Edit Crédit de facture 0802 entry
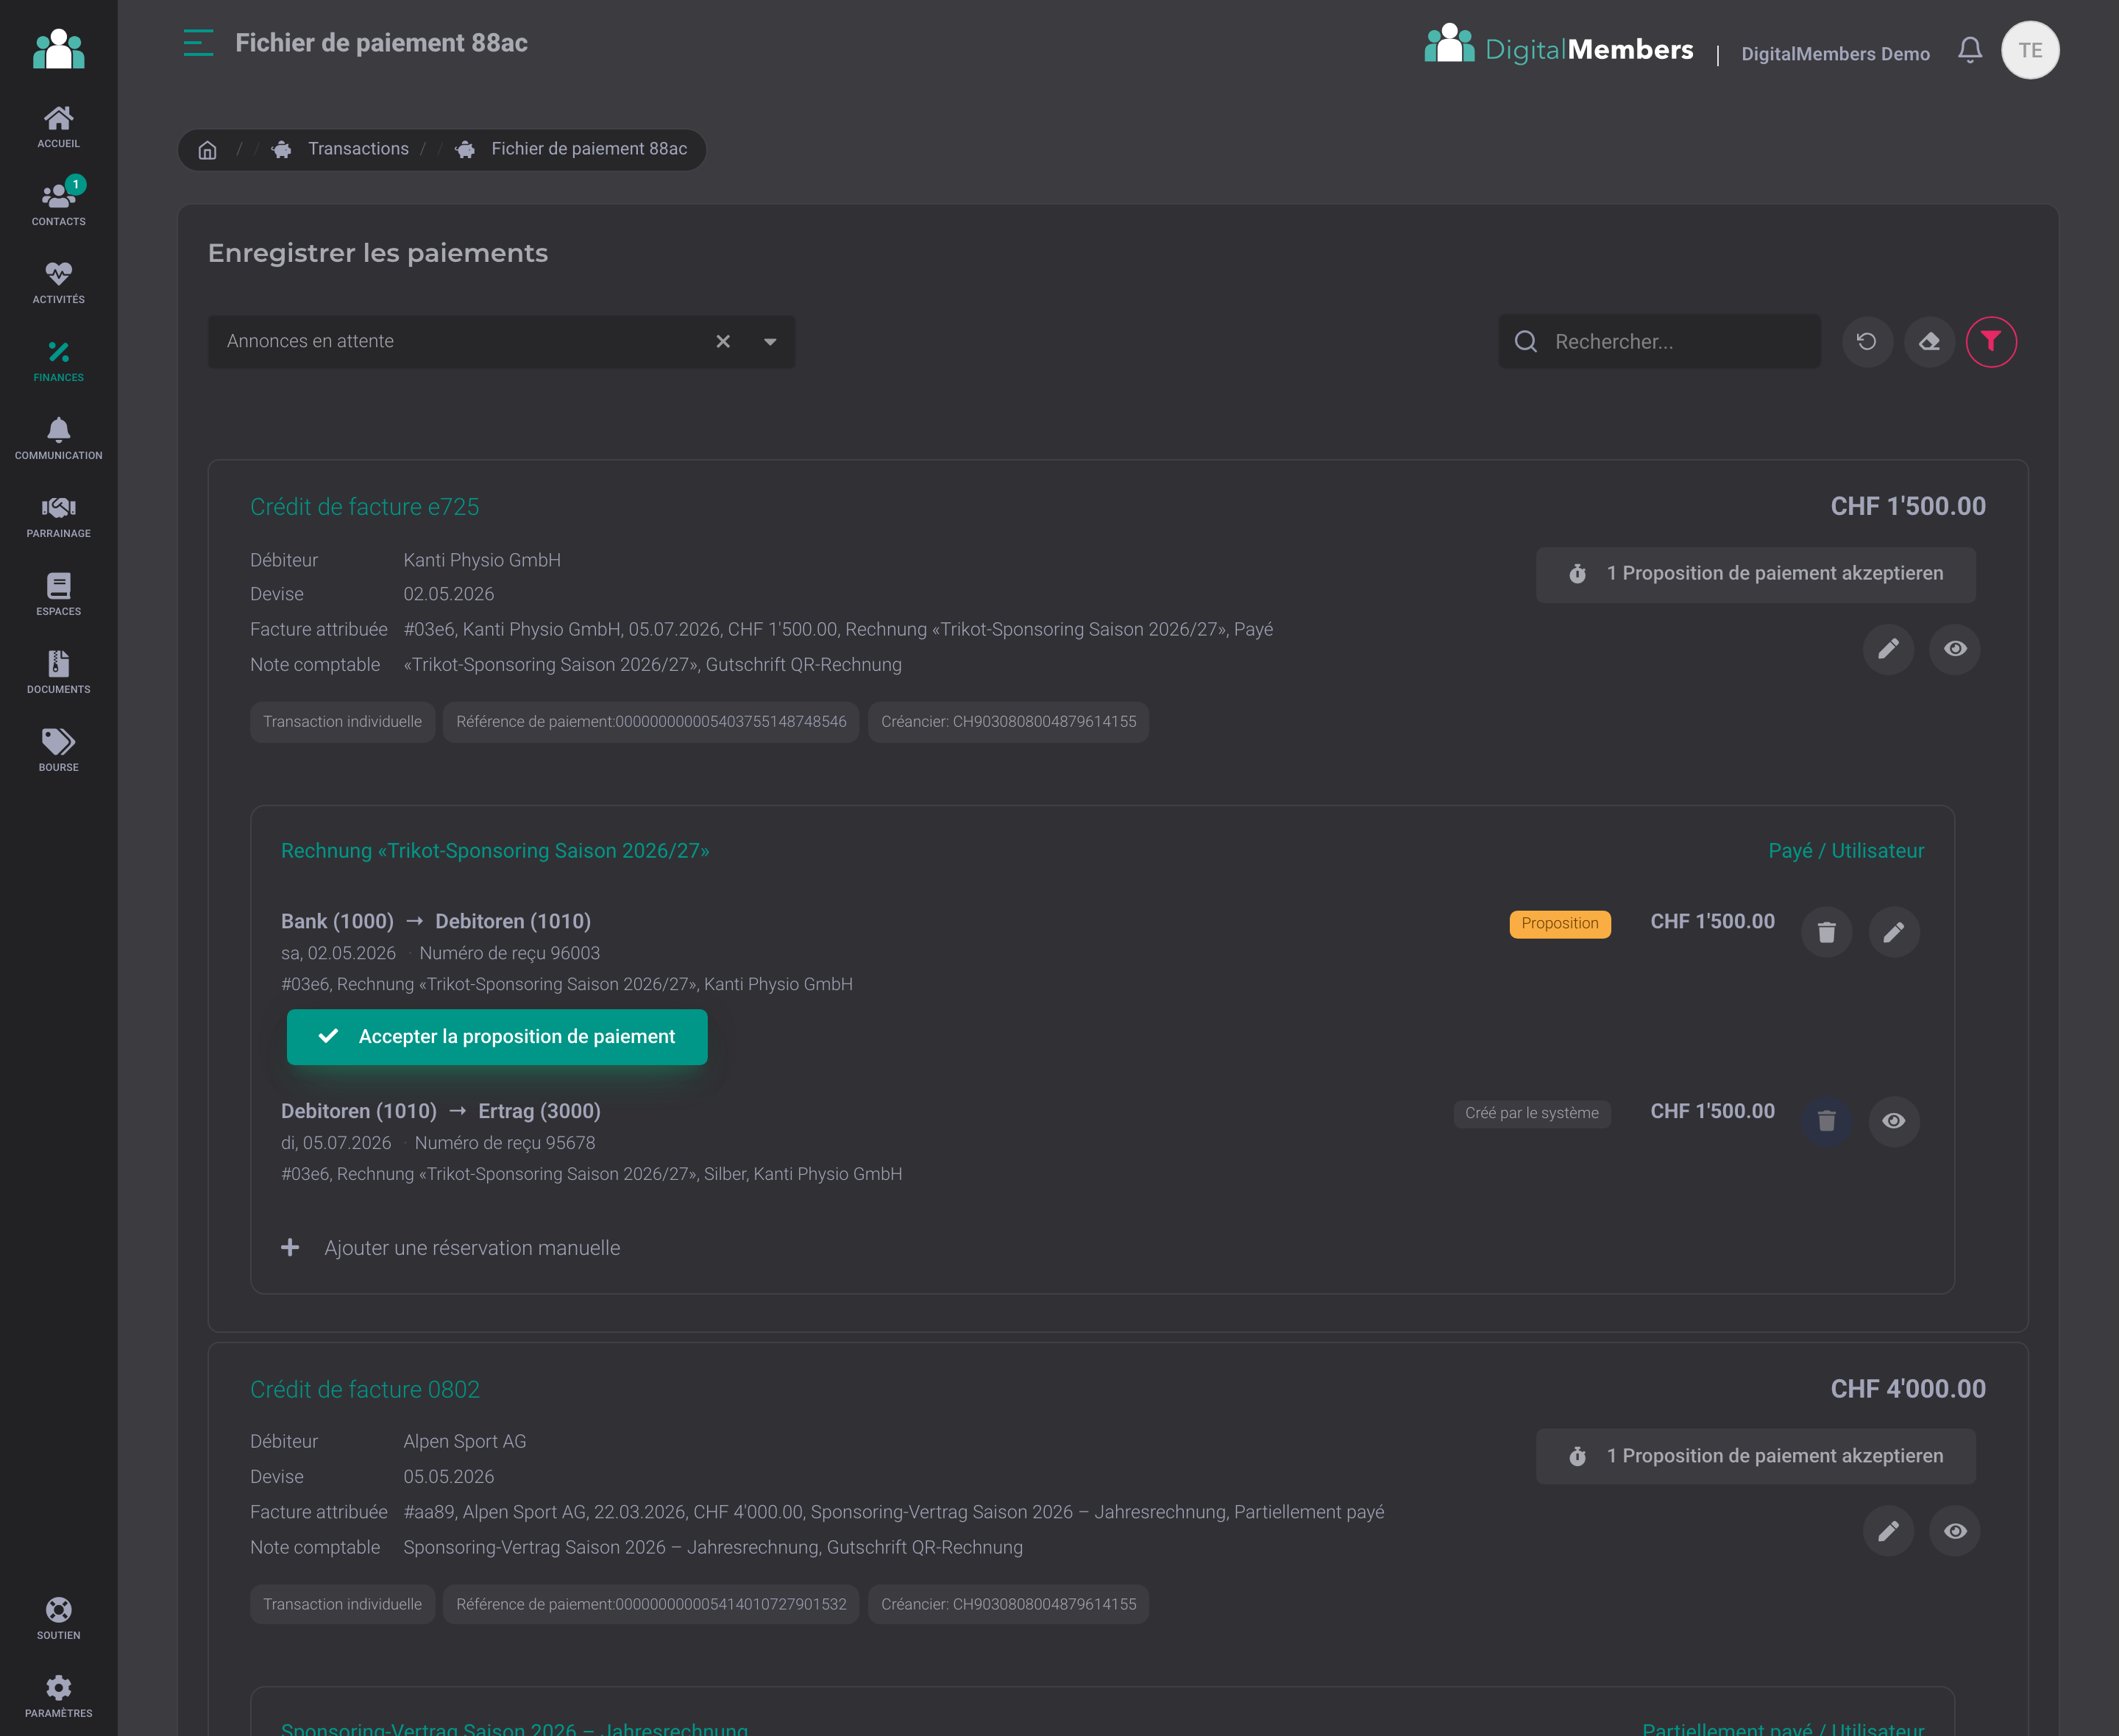The height and width of the screenshot is (1736, 2119). click(x=1887, y=1531)
